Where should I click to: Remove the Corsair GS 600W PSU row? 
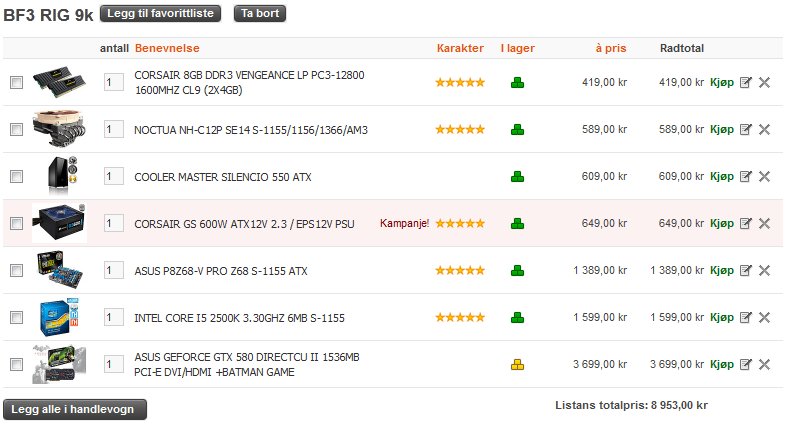(x=764, y=223)
